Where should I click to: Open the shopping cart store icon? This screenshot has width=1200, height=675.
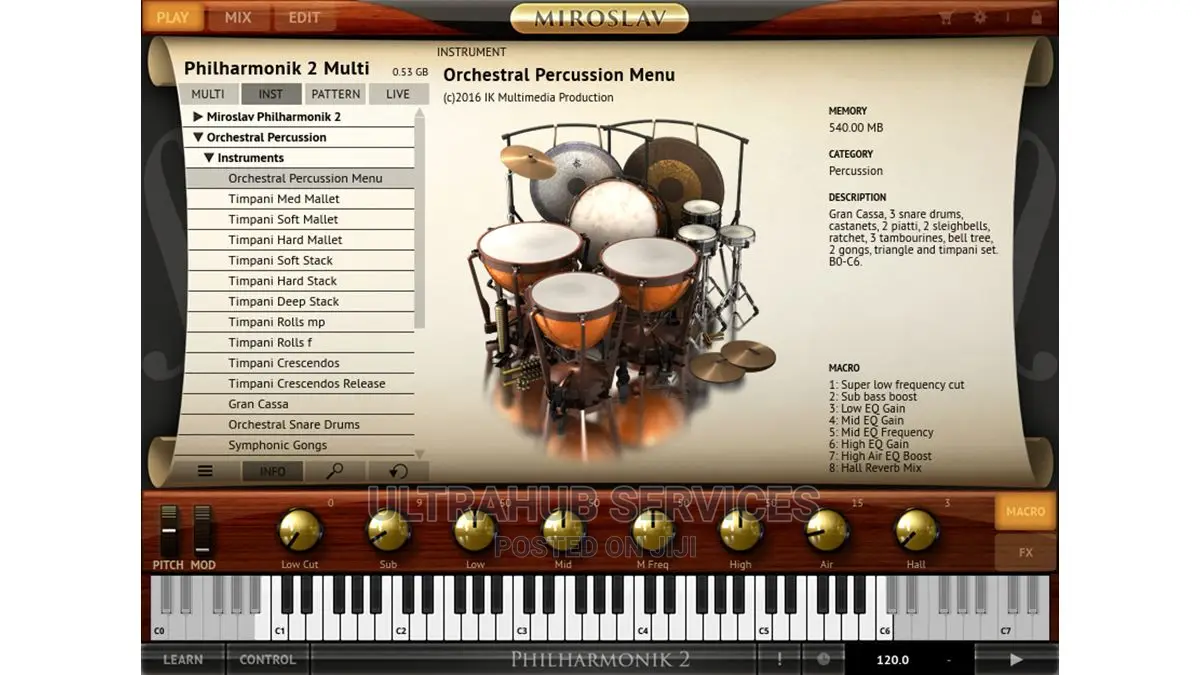(x=947, y=17)
